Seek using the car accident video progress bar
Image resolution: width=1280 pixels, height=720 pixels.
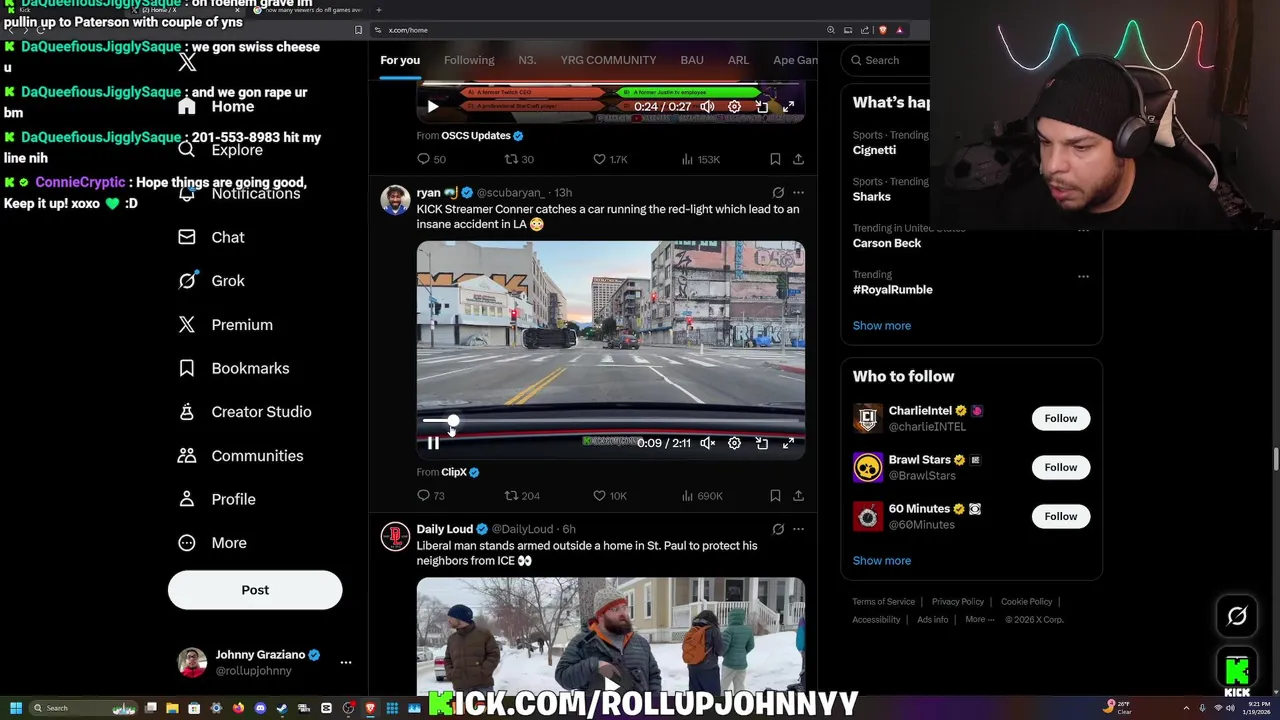[x=610, y=422]
